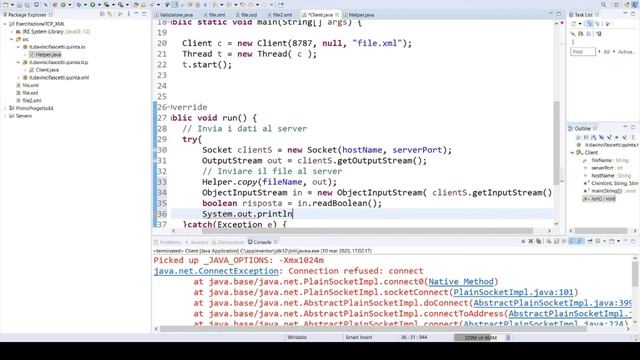The image size is (640, 360).
Task: Collapse the Client class in Outline
Action: pyautogui.click(x=572, y=152)
